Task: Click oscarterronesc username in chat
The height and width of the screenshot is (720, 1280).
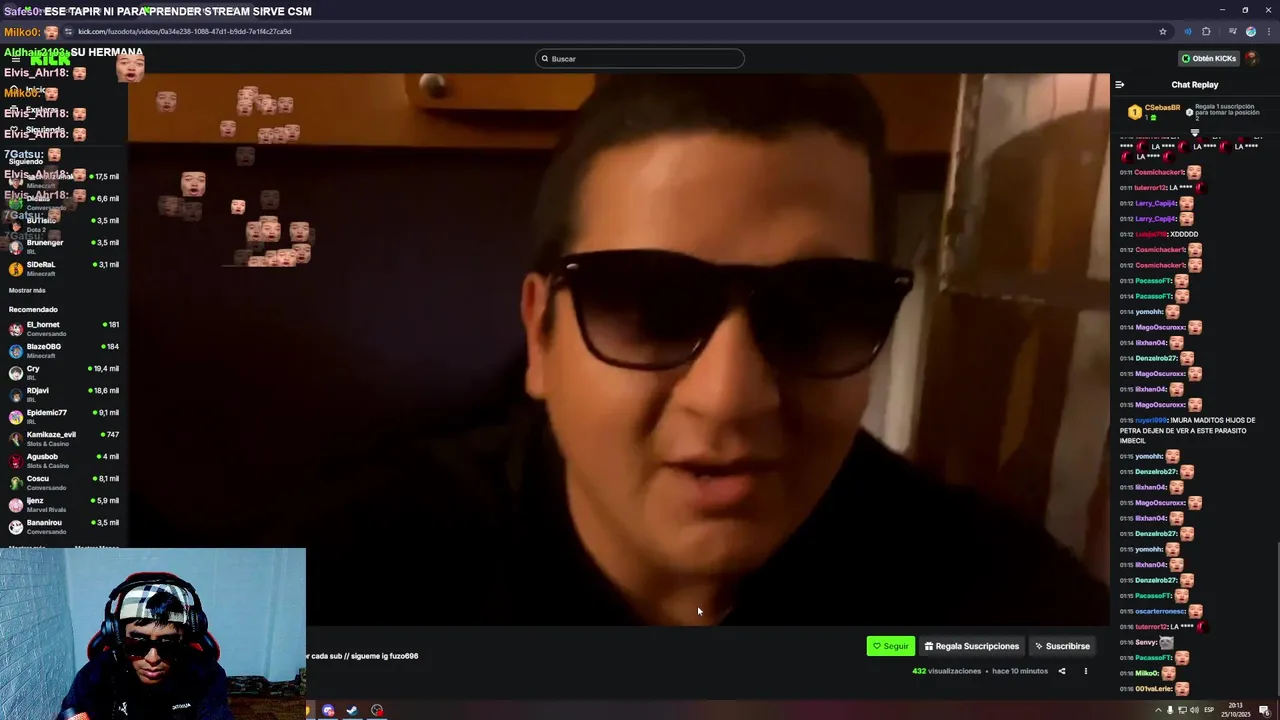Action: point(1161,611)
